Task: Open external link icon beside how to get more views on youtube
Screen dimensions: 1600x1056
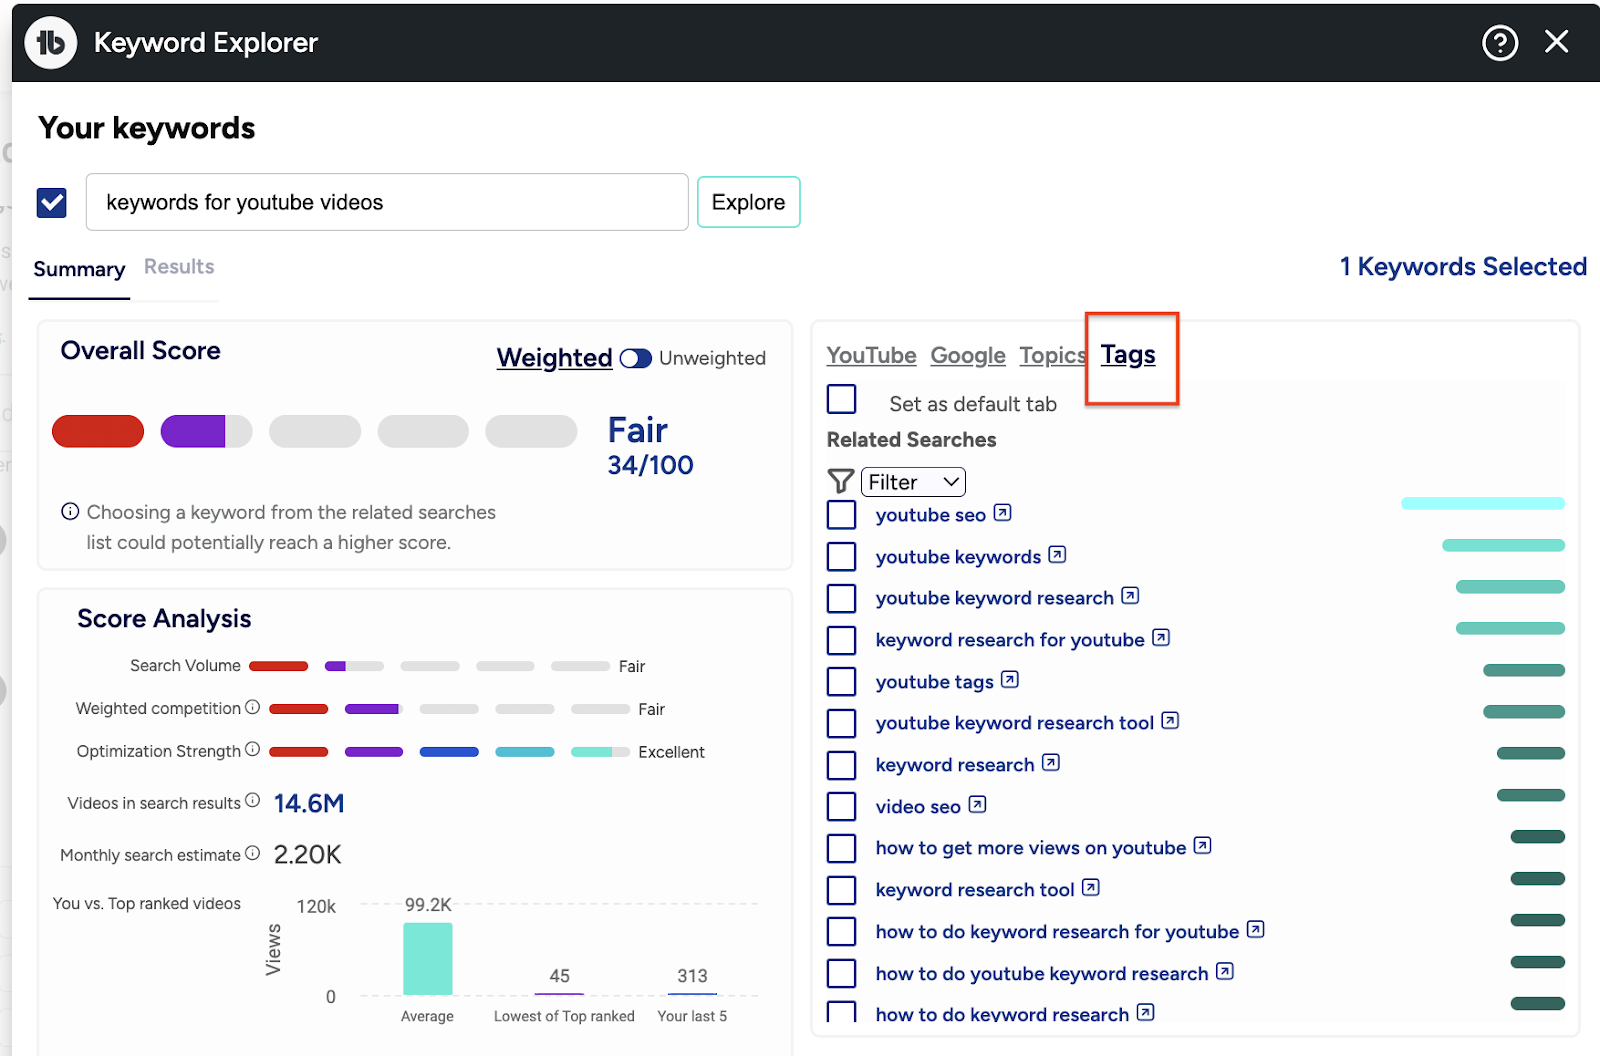Action: pos(1203,846)
